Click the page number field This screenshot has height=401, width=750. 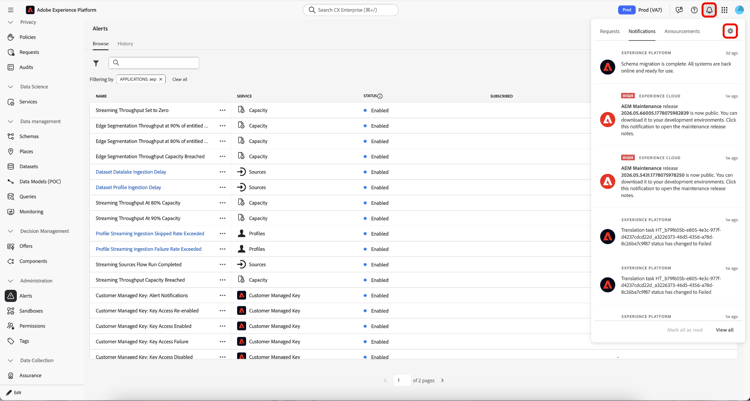tap(402, 380)
